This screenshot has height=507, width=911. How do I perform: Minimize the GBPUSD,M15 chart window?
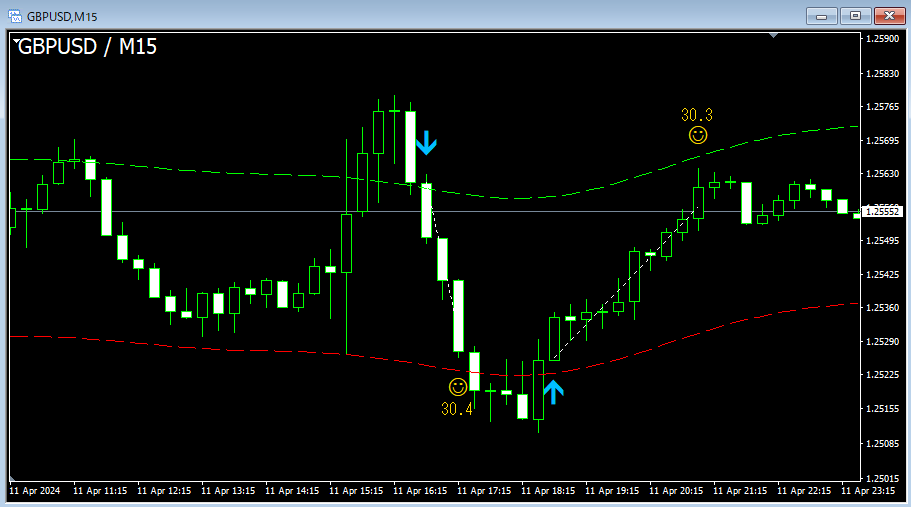tap(822, 16)
